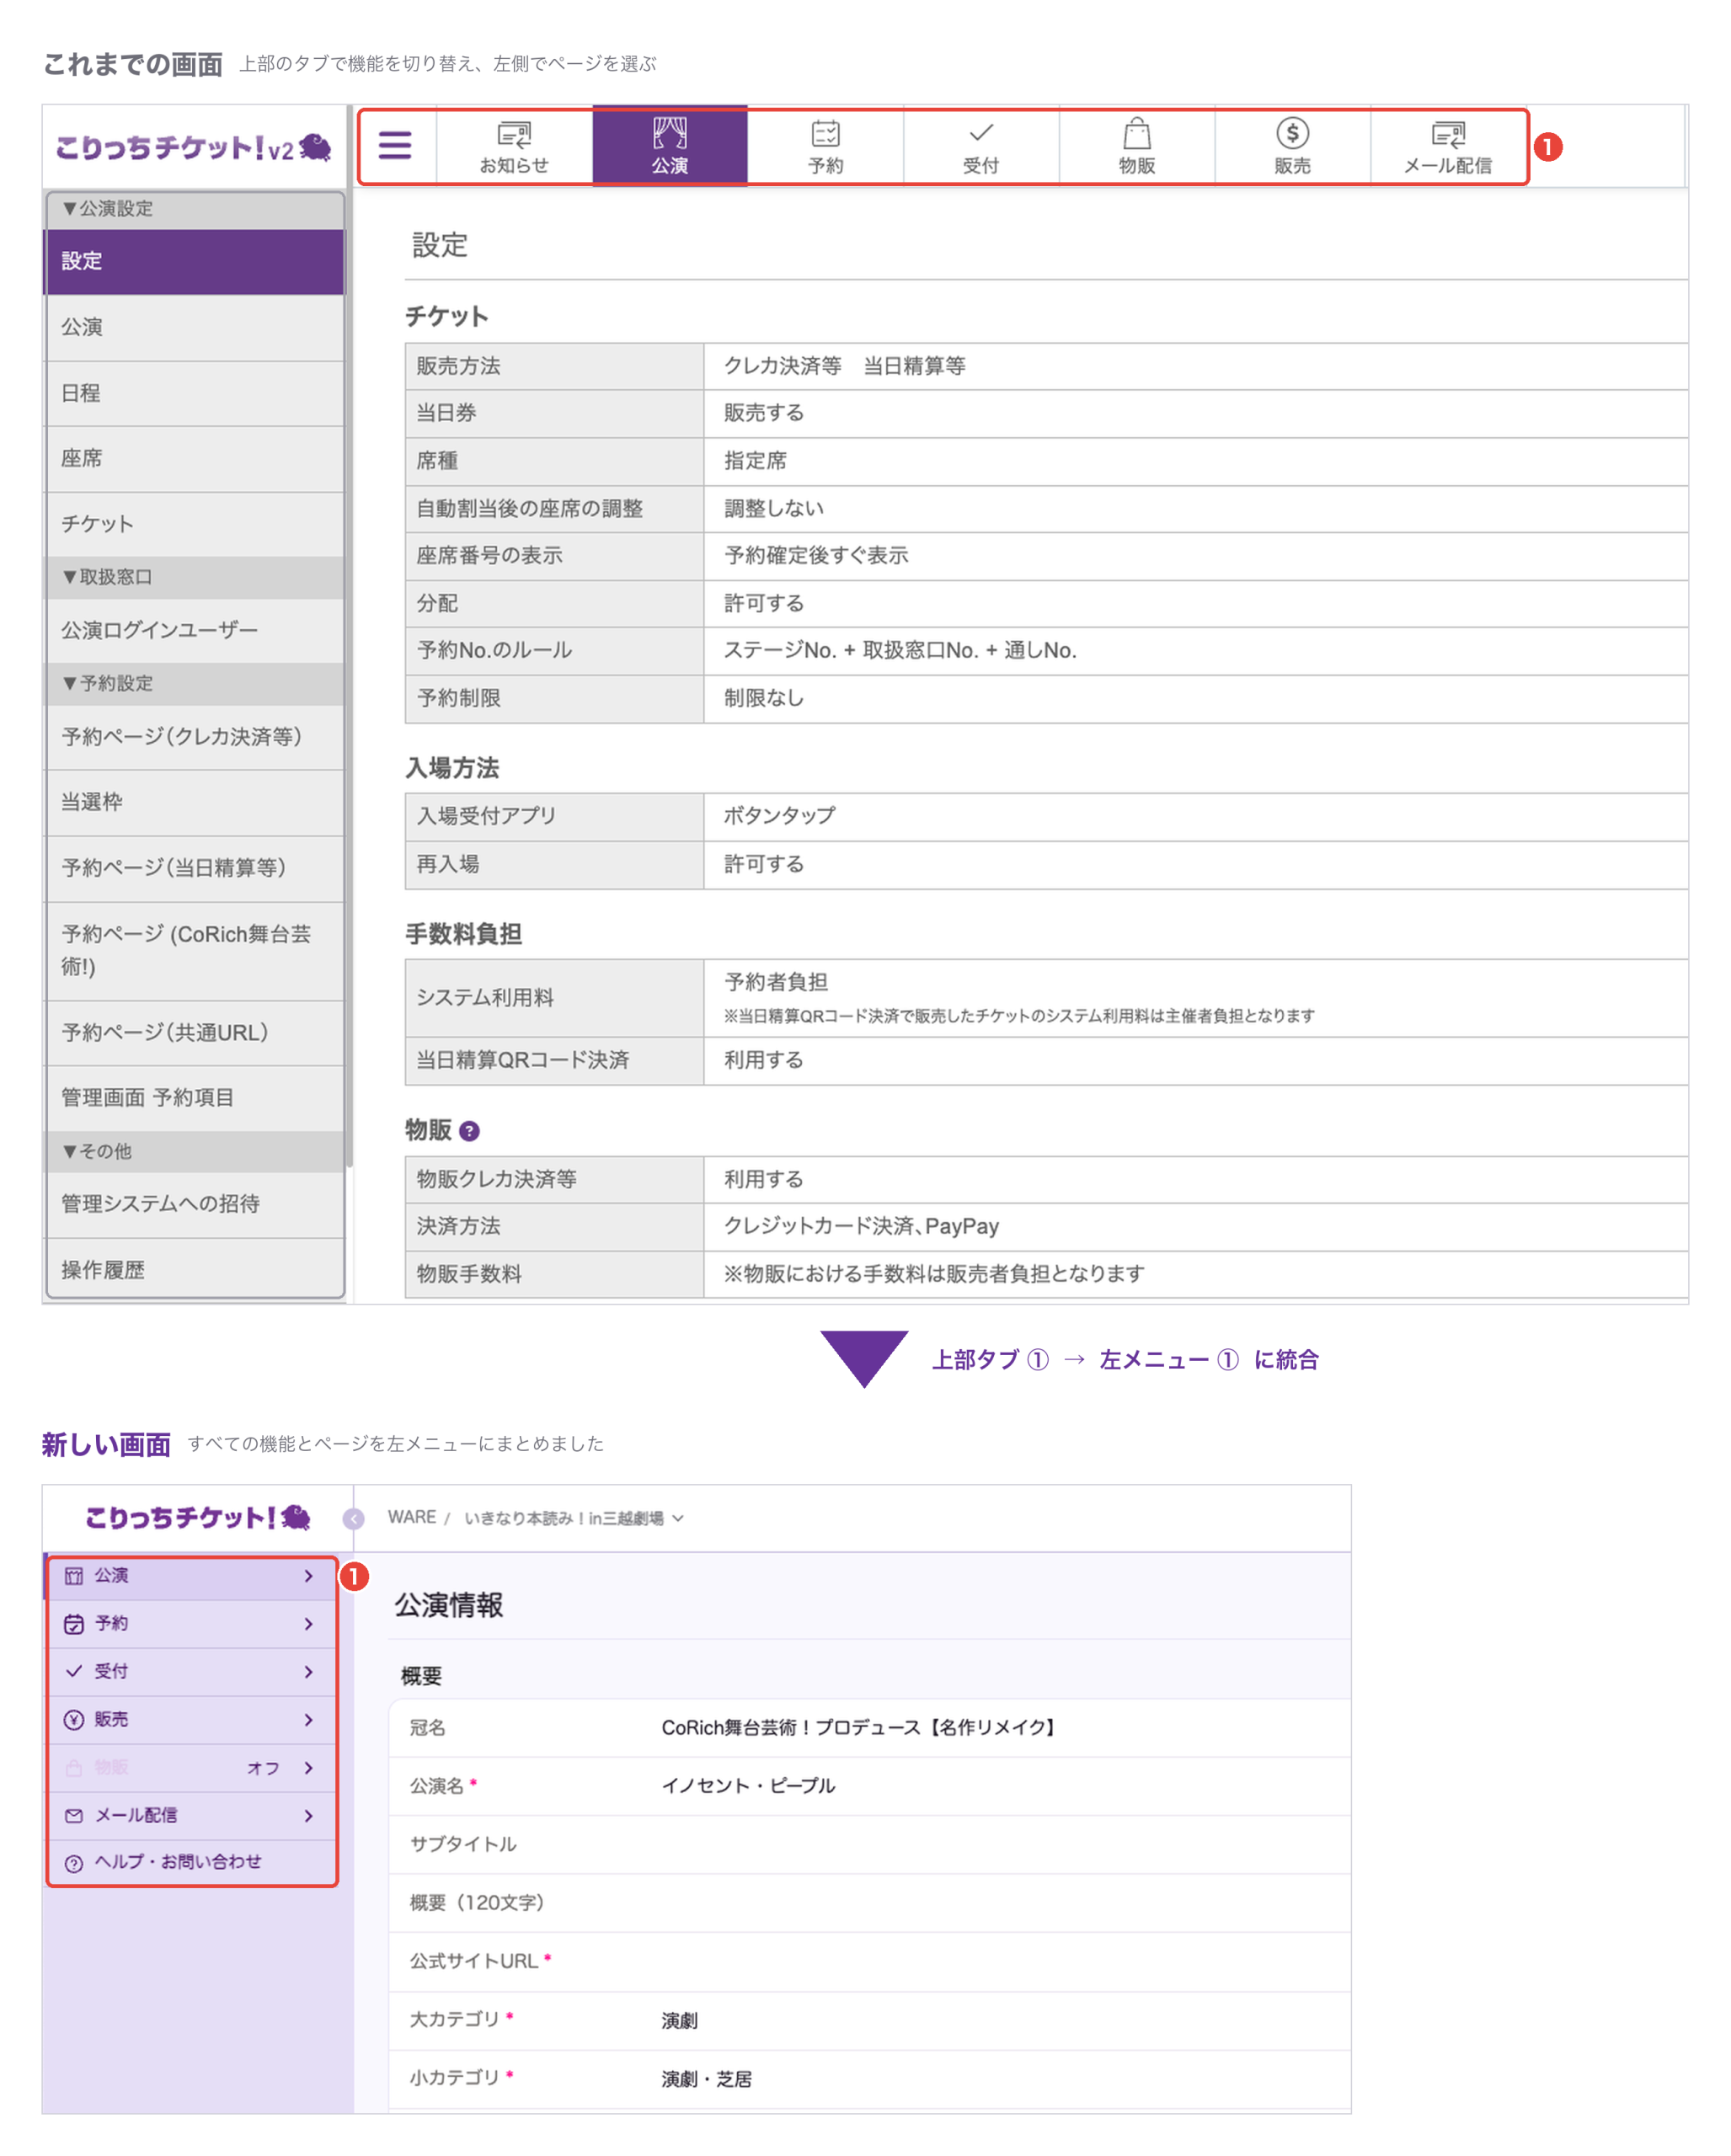Click the メール配信 envelope icon in the new sidebar
1731x2156 pixels.
point(73,1816)
